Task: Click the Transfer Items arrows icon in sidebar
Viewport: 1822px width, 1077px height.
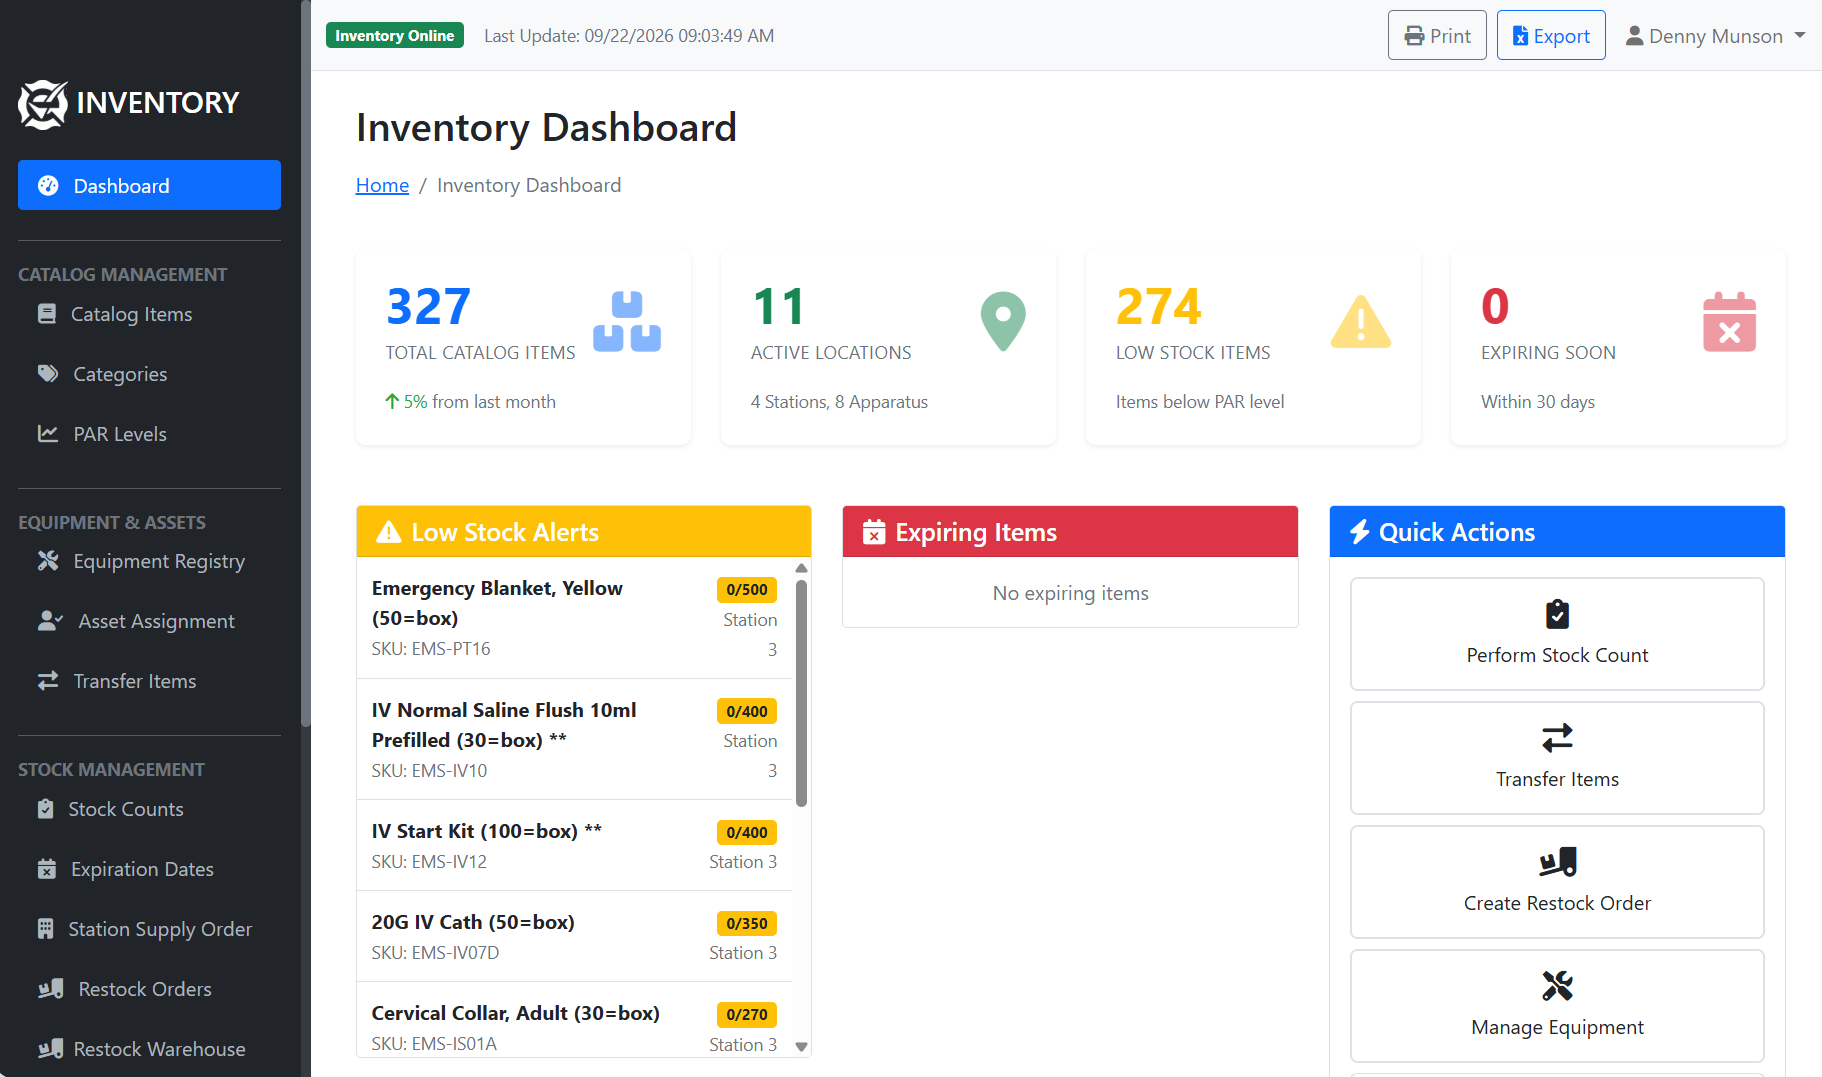Action: point(48,681)
